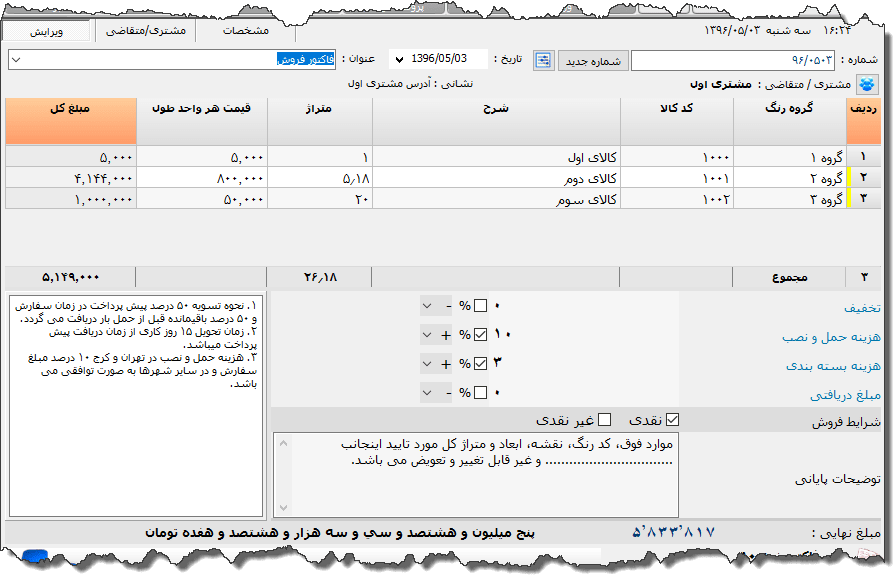Screen dimensions: 893x575
Task: Select the کالای اول description cell
Action: tap(496, 157)
